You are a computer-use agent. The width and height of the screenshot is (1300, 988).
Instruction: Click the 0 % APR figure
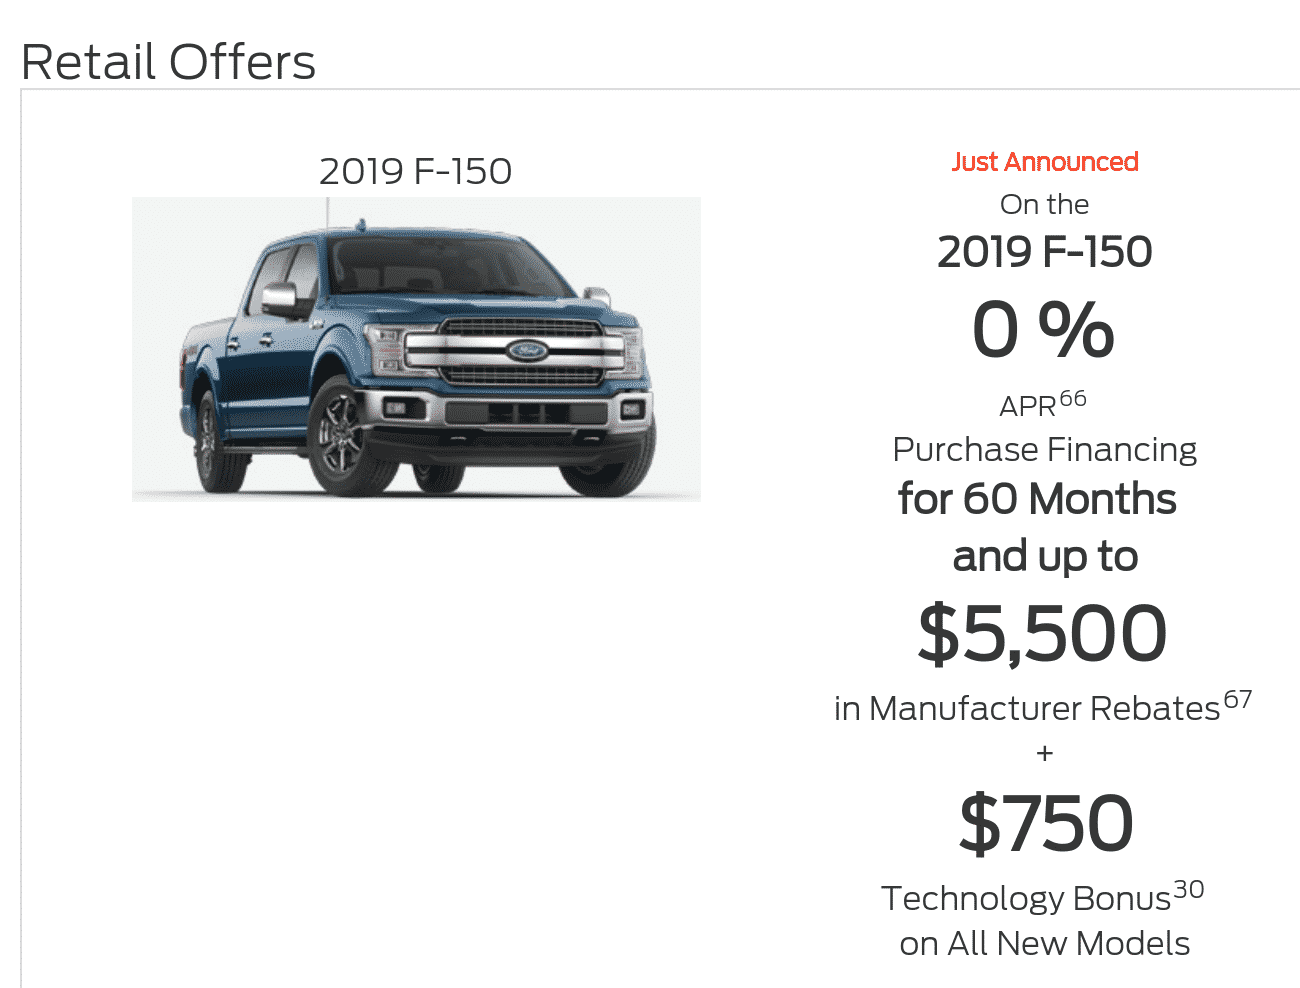(x=1043, y=330)
